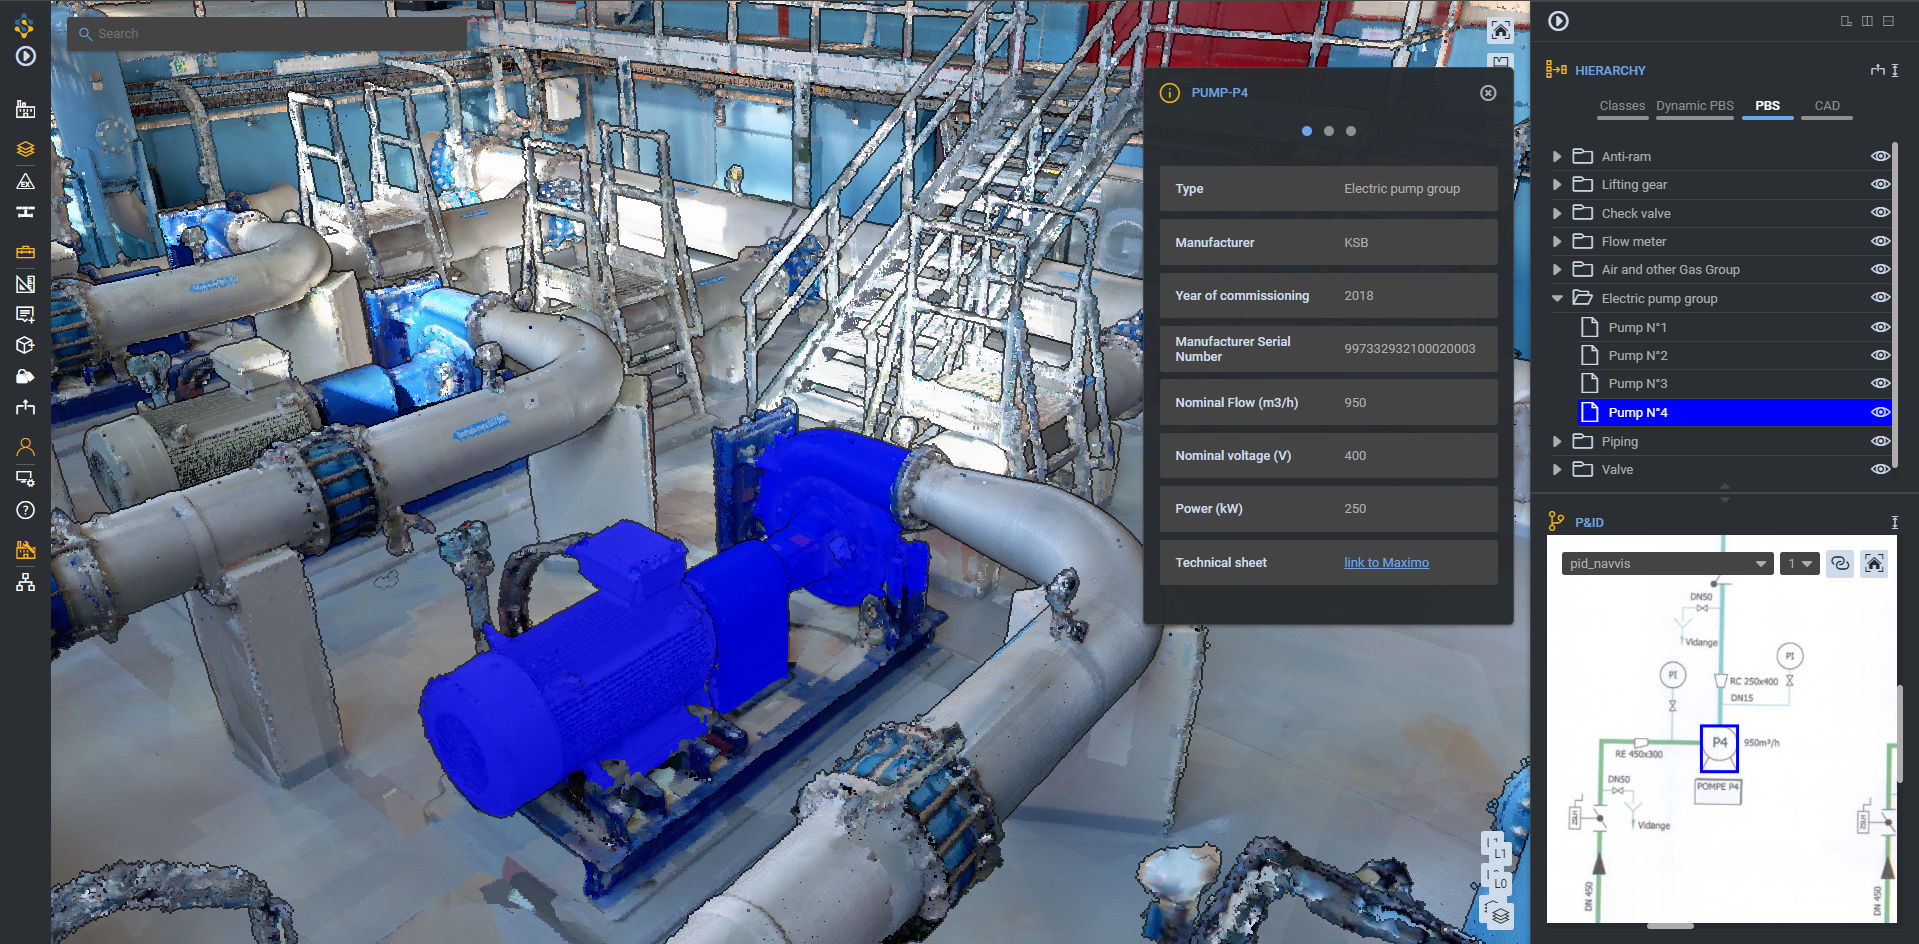Image resolution: width=1919 pixels, height=944 pixels.
Task: Expand the Valve folder arrow
Action: tap(1557, 469)
